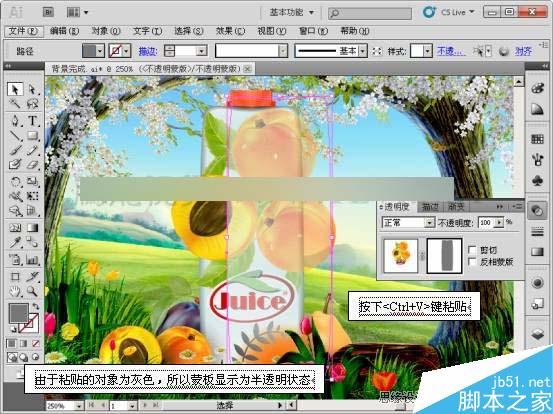553x414 pixels.
Task: Click the 不透明度 opacity link in control bar
Action: click(x=451, y=51)
